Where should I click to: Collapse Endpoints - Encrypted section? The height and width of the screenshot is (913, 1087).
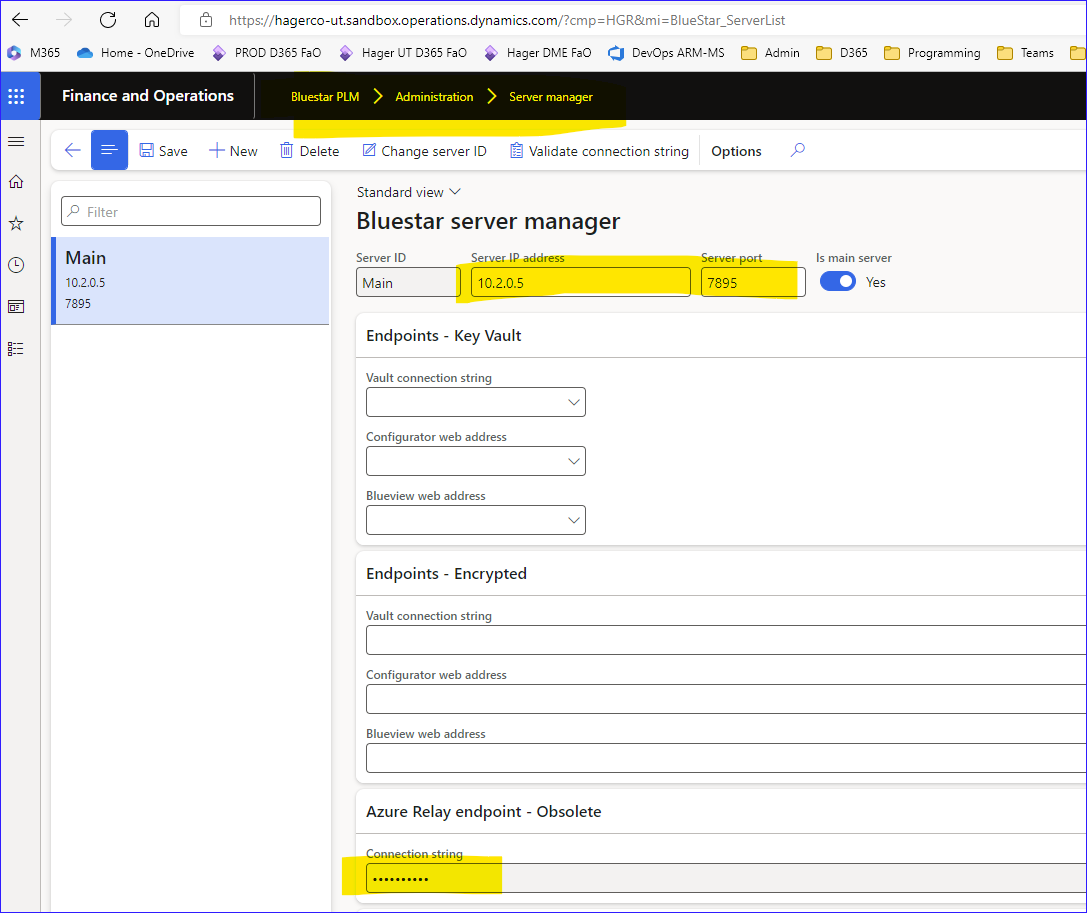(446, 573)
